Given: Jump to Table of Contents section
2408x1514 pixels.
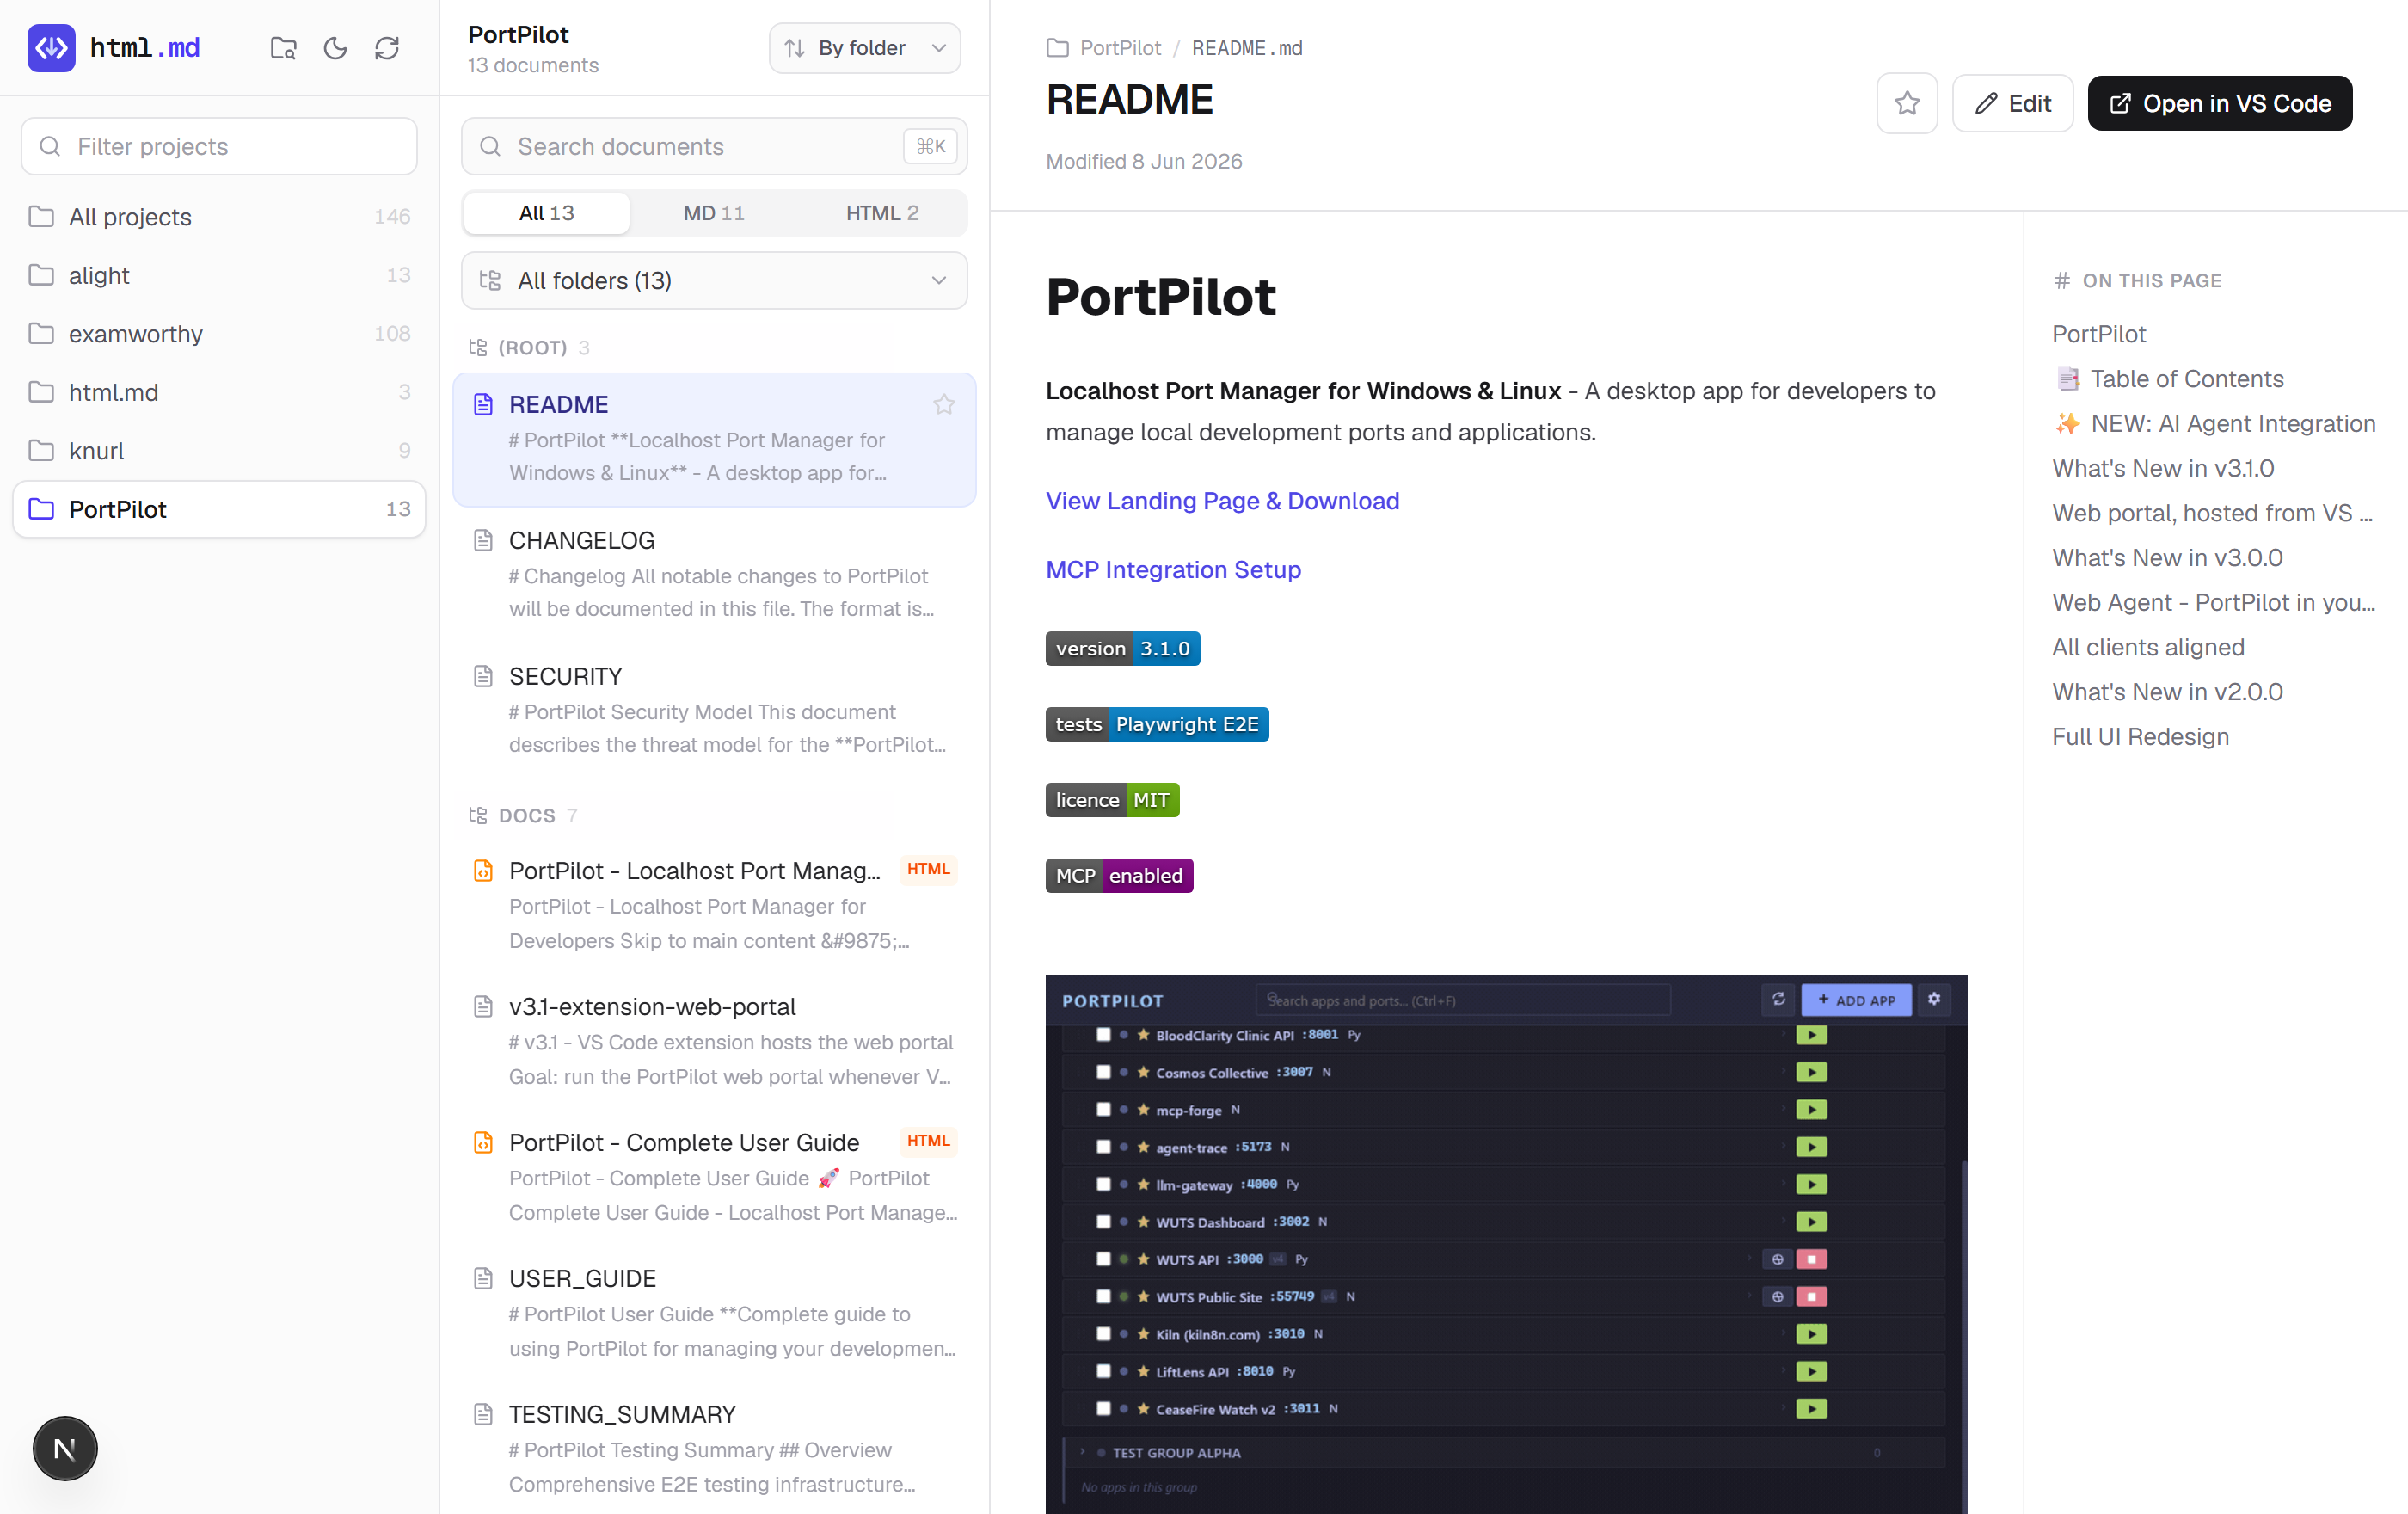Looking at the screenshot, I should click(2168, 379).
